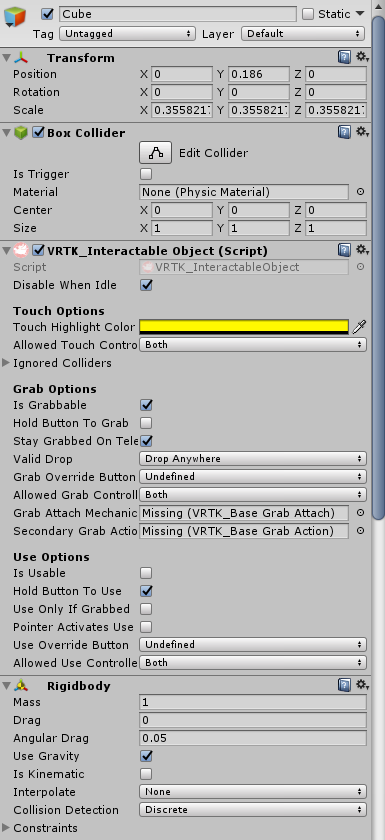Viewport: 385px width, 840px height.
Task: Click the Cube GameObject icon
Action: pyautogui.click(x=14, y=17)
